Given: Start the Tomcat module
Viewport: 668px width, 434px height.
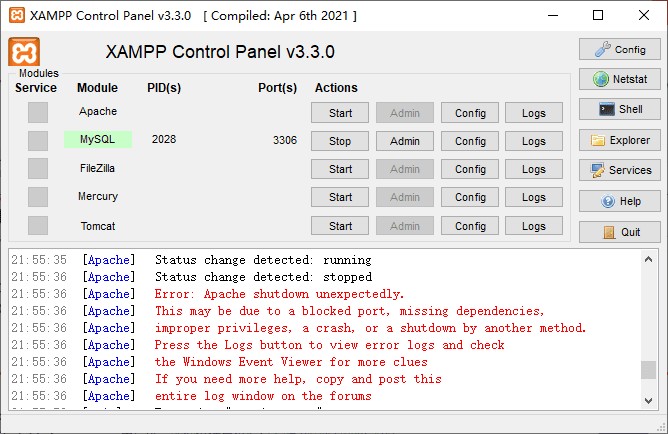Looking at the screenshot, I should pyautogui.click(x=340, y=226).
